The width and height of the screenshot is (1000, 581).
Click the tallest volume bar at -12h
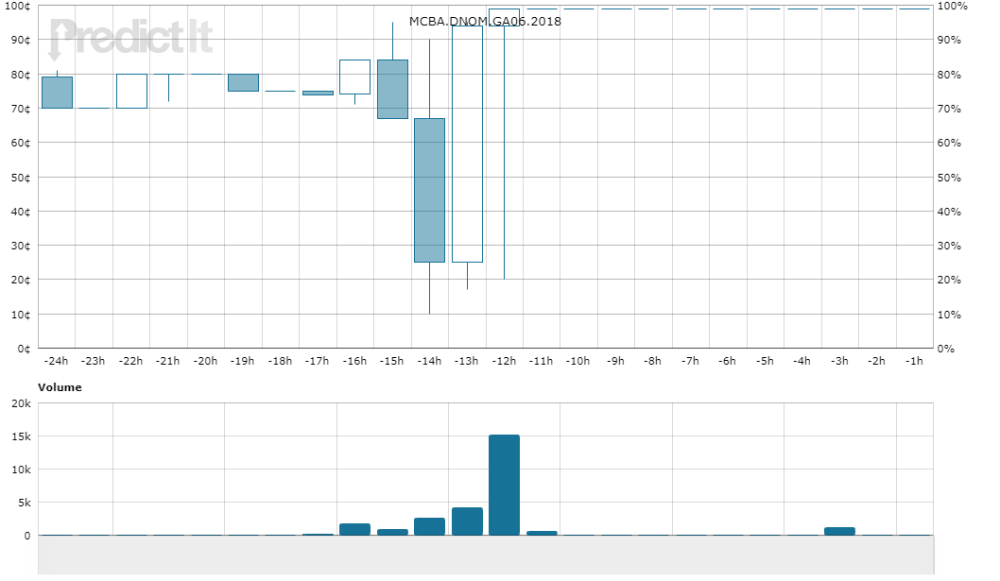point(504,485)
